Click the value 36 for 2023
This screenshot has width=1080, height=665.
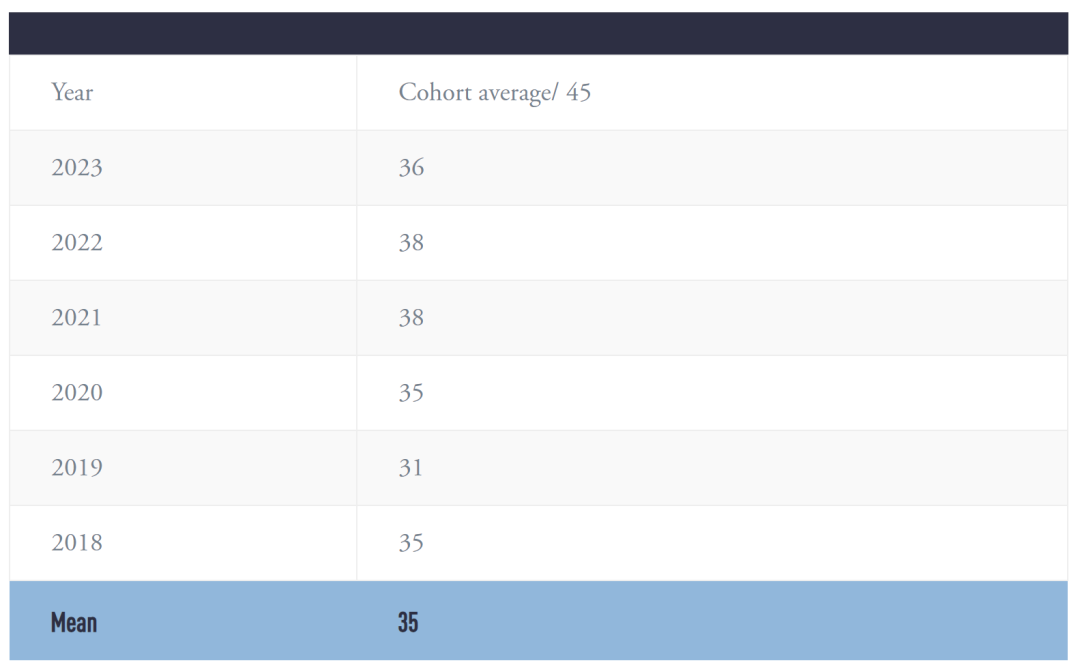pyautogui.click(x=411, y=167)
